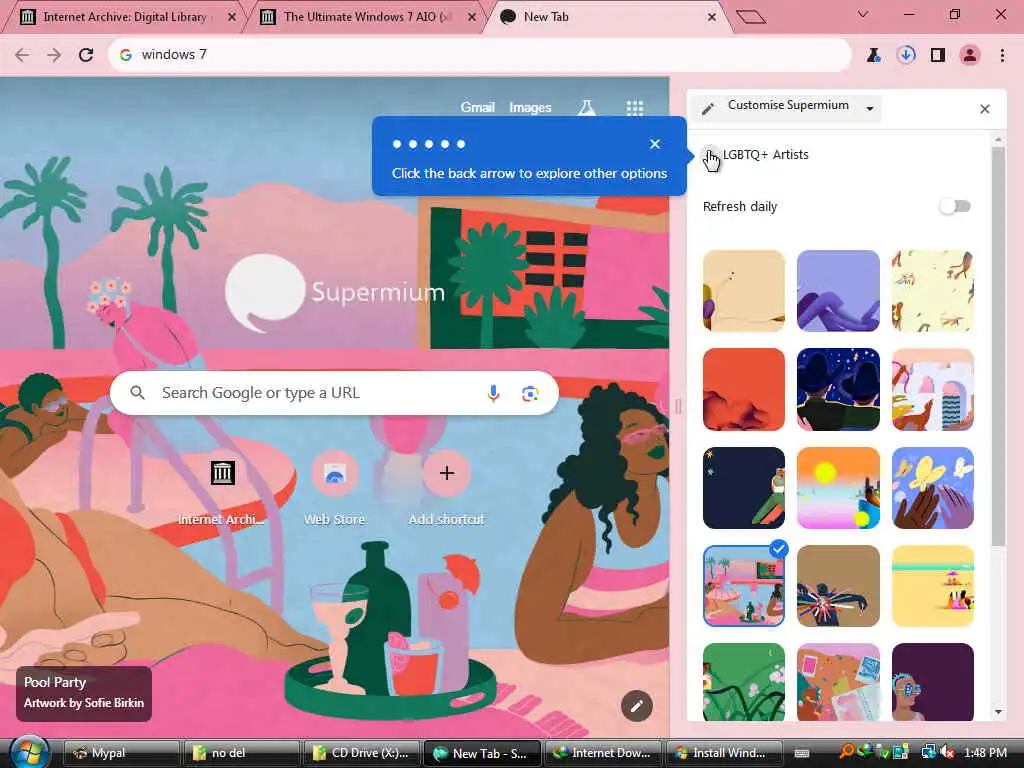Toggle the side panel icon in toolbar
This screenshot has height=768, width=1024.
[938, 55]
